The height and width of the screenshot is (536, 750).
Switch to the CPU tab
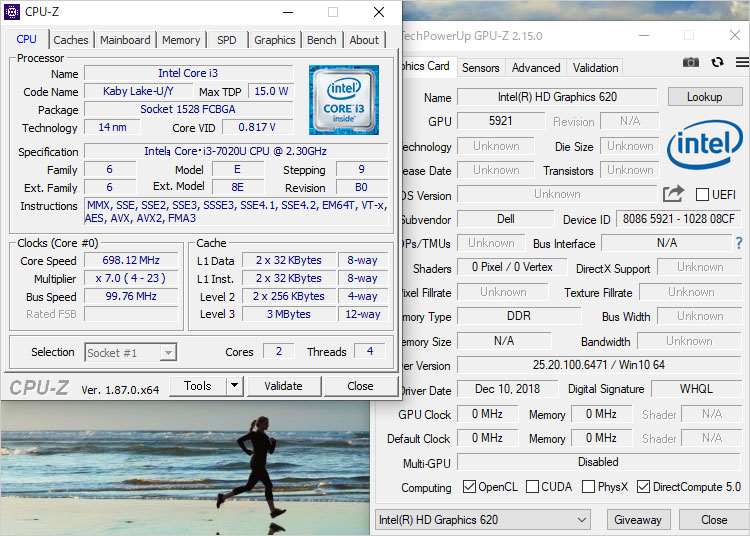point(27,39)
